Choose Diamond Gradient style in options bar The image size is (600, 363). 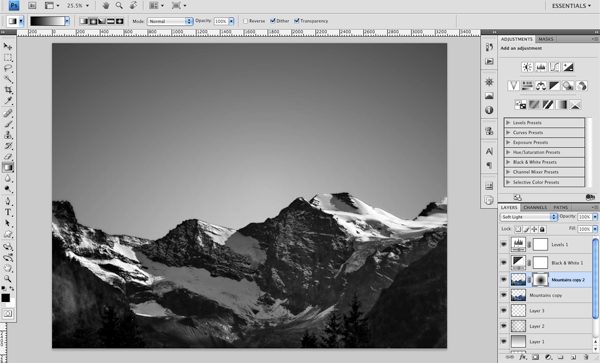(x=120, y=21)
